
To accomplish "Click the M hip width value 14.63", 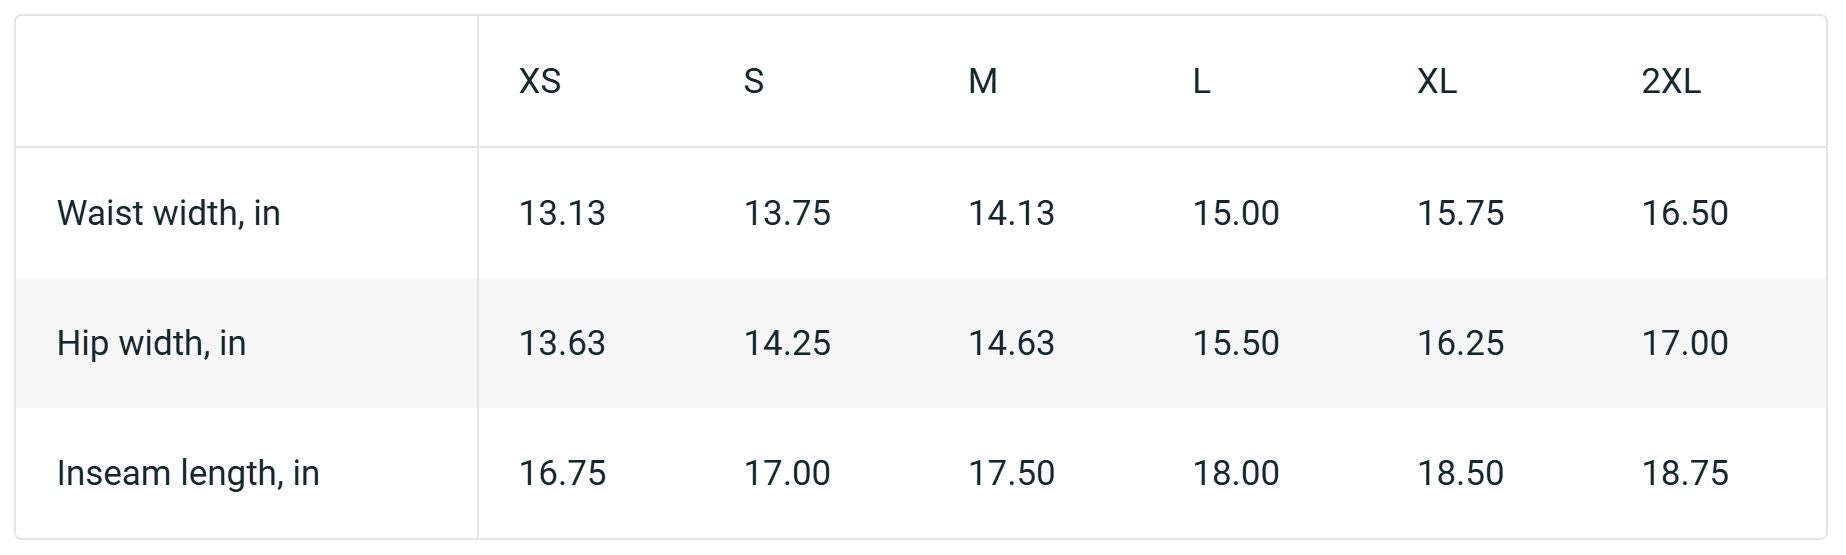I will (1011, 343).
